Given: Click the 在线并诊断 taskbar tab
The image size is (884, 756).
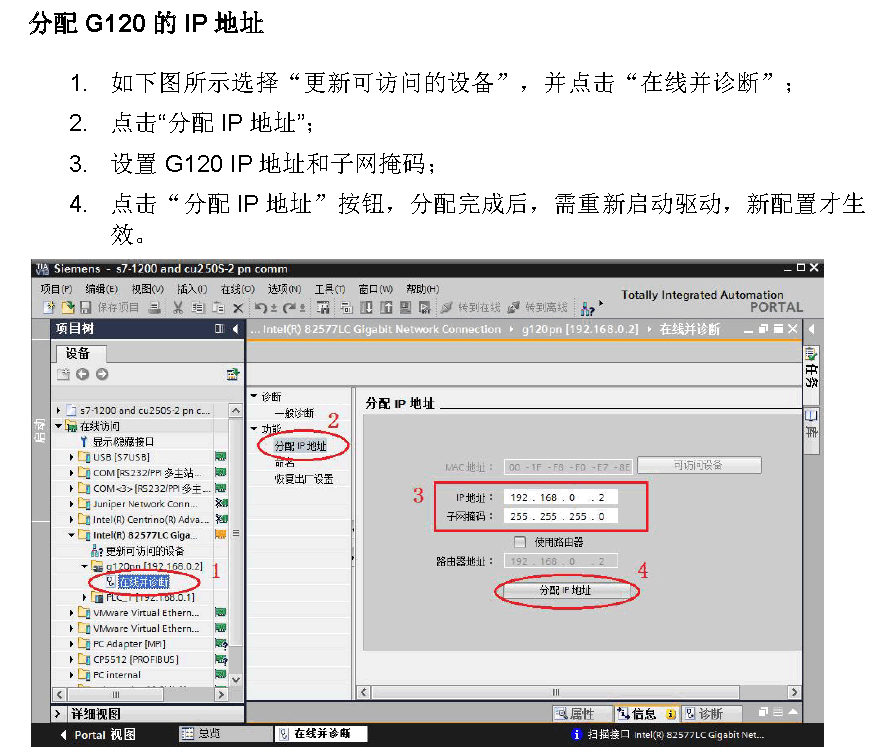Looking at the screenshot, I should tap(321, 734).
